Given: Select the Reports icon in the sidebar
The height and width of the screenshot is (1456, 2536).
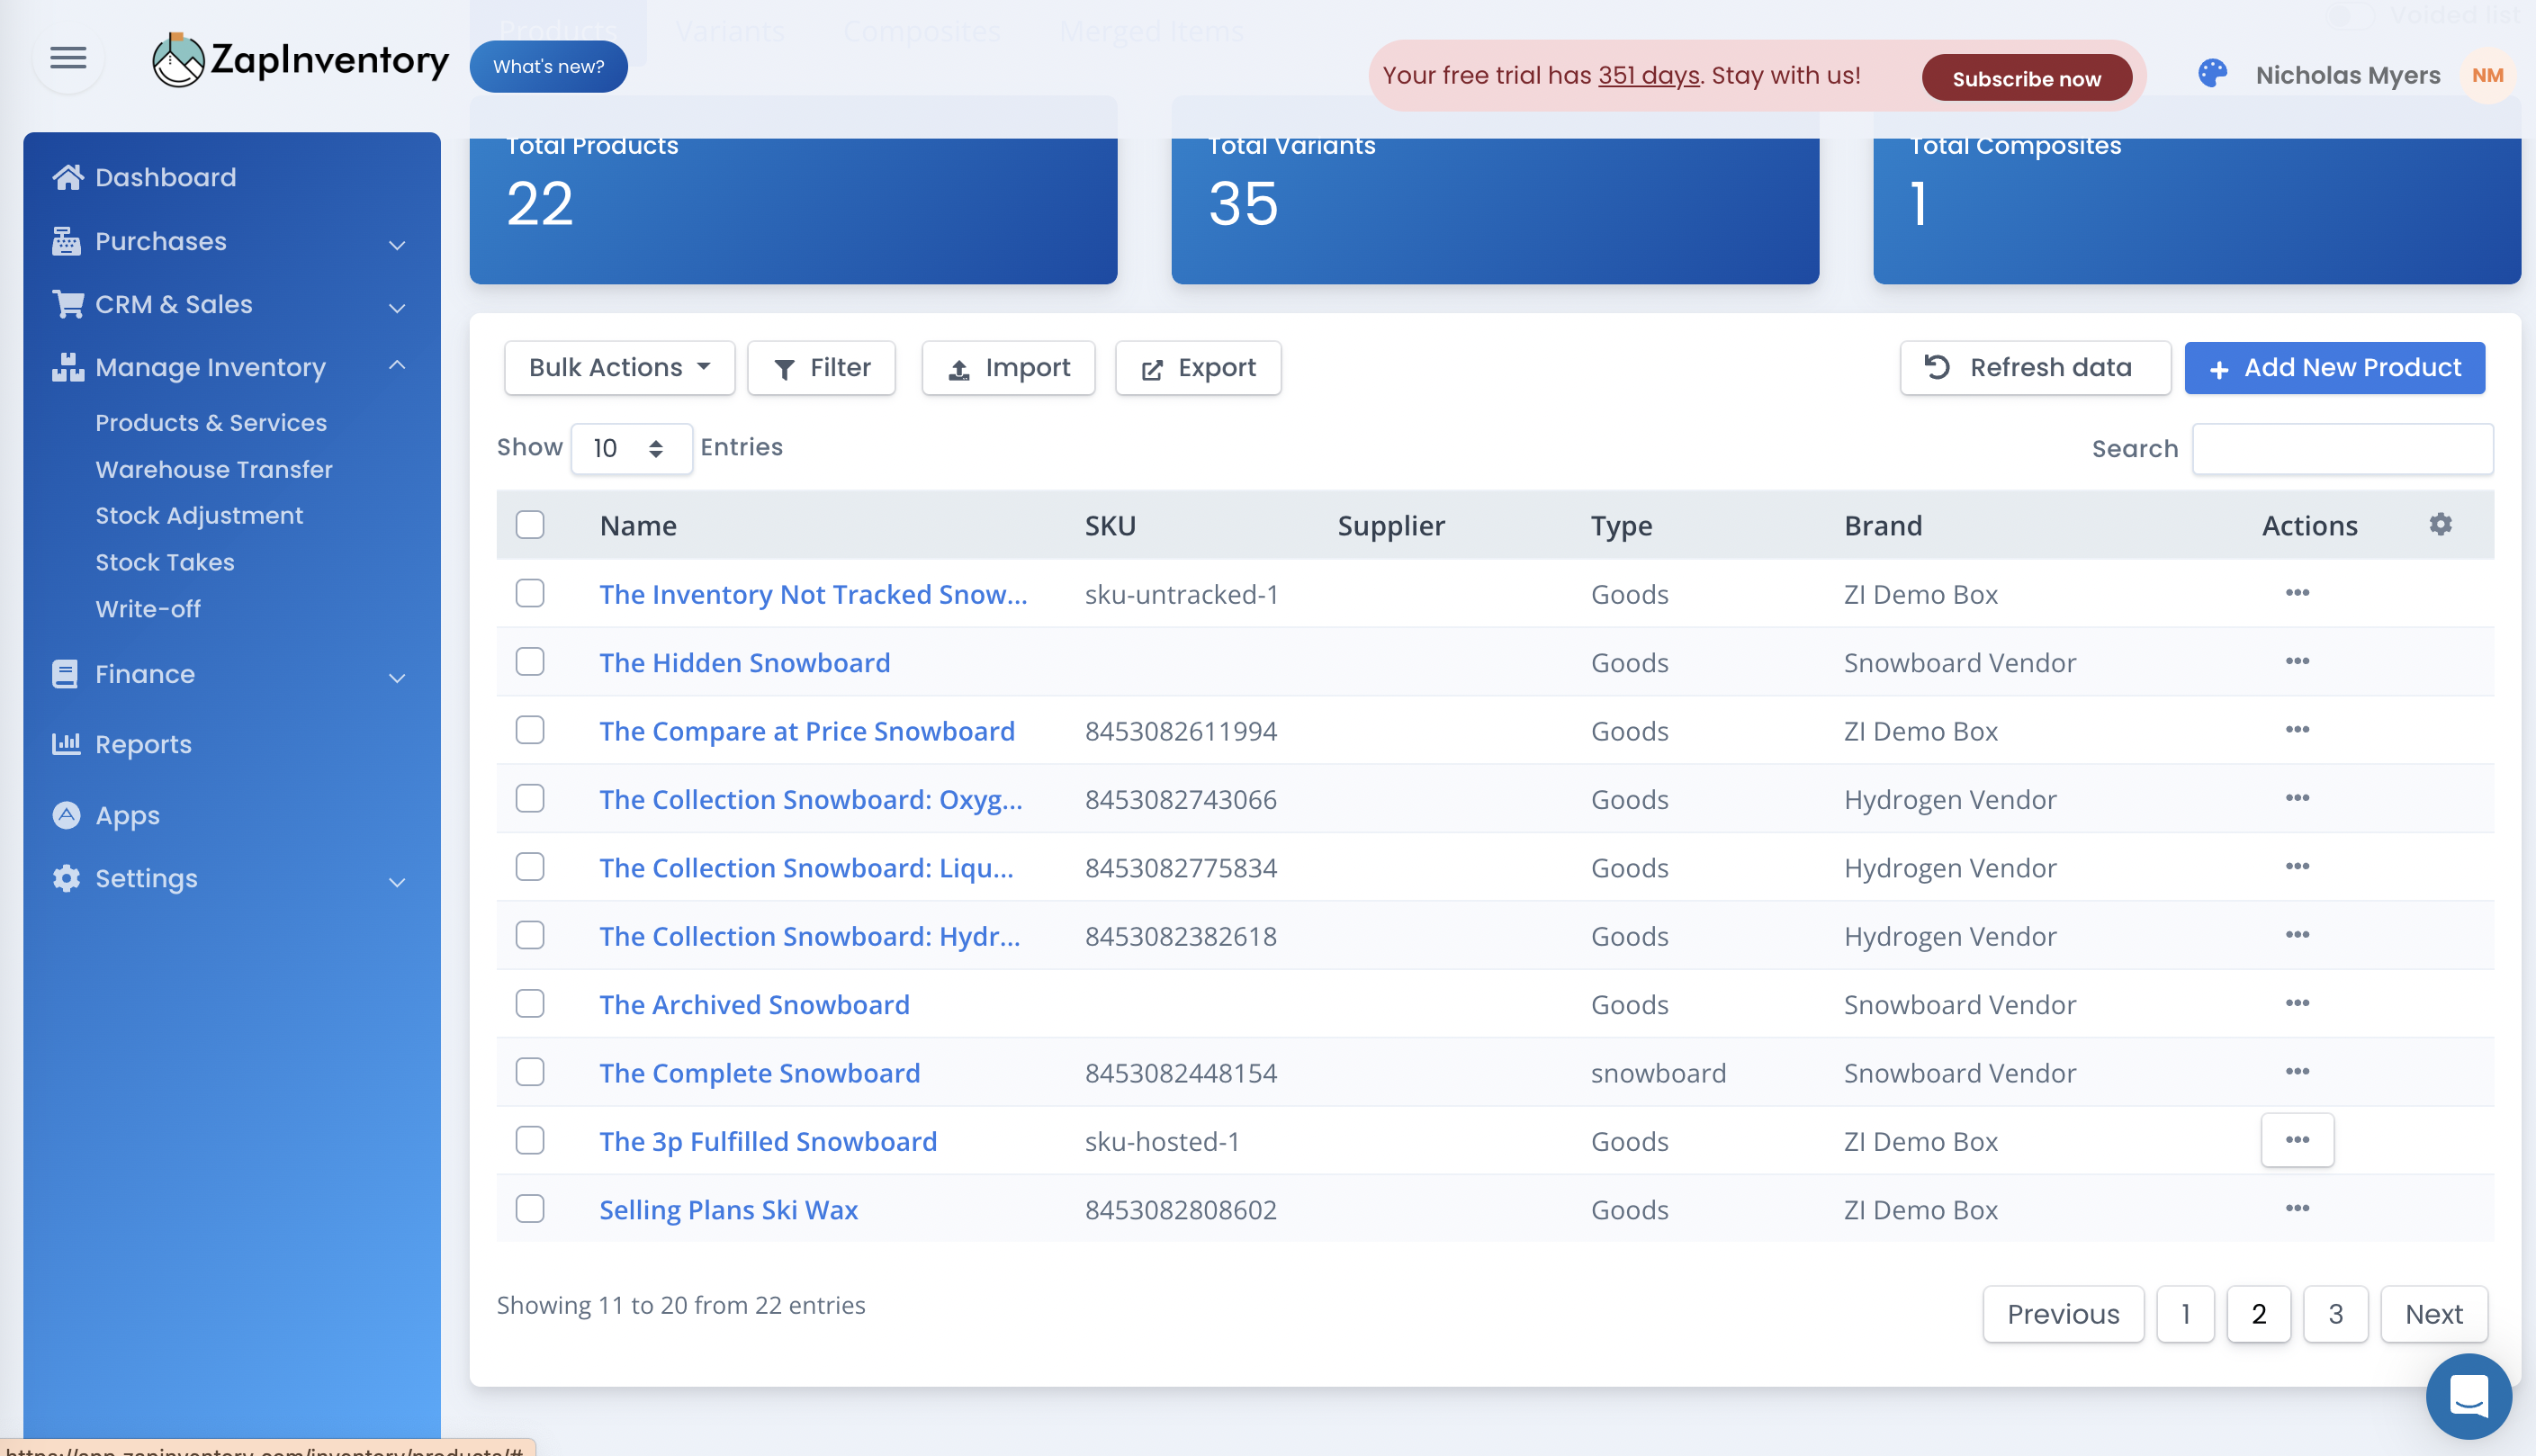Looking at the screenshot, I should (66, 743).
